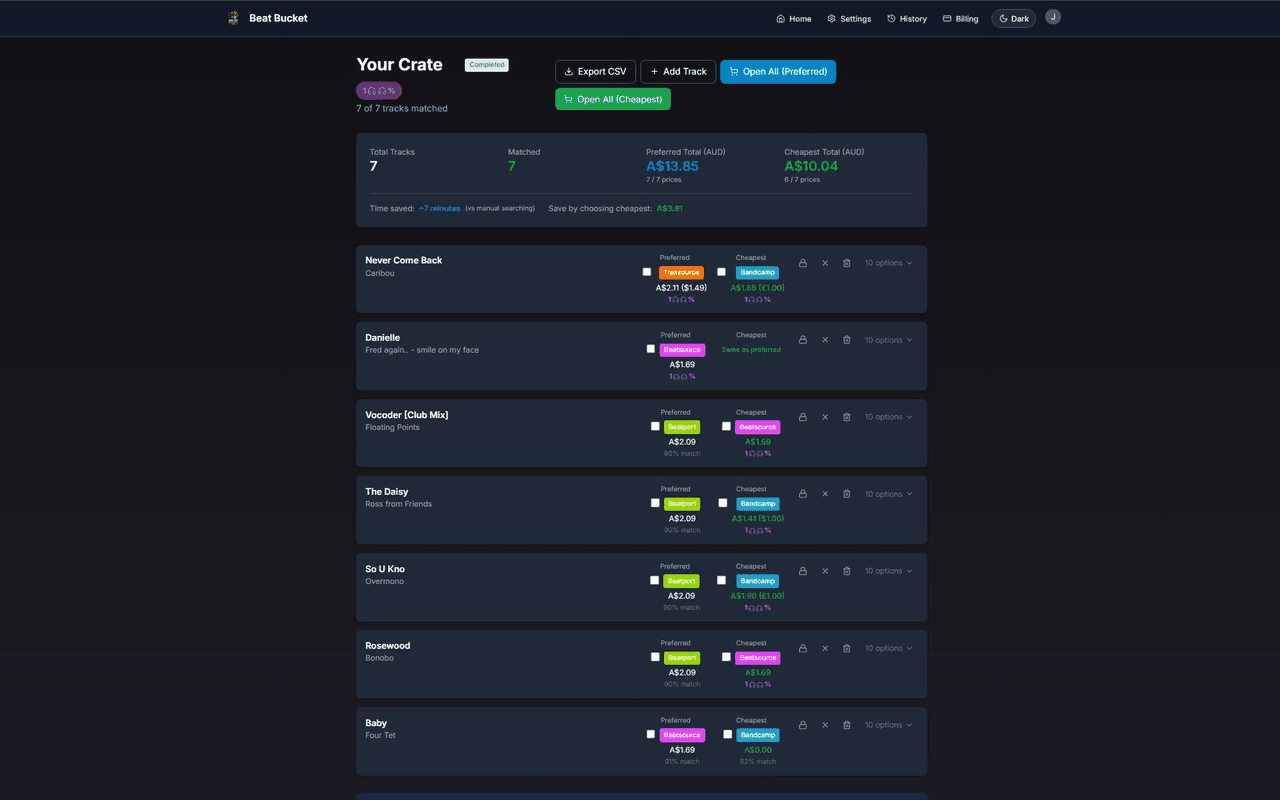
Task: Delete the Danielle track via trash icon
Action: click(847, 340)
